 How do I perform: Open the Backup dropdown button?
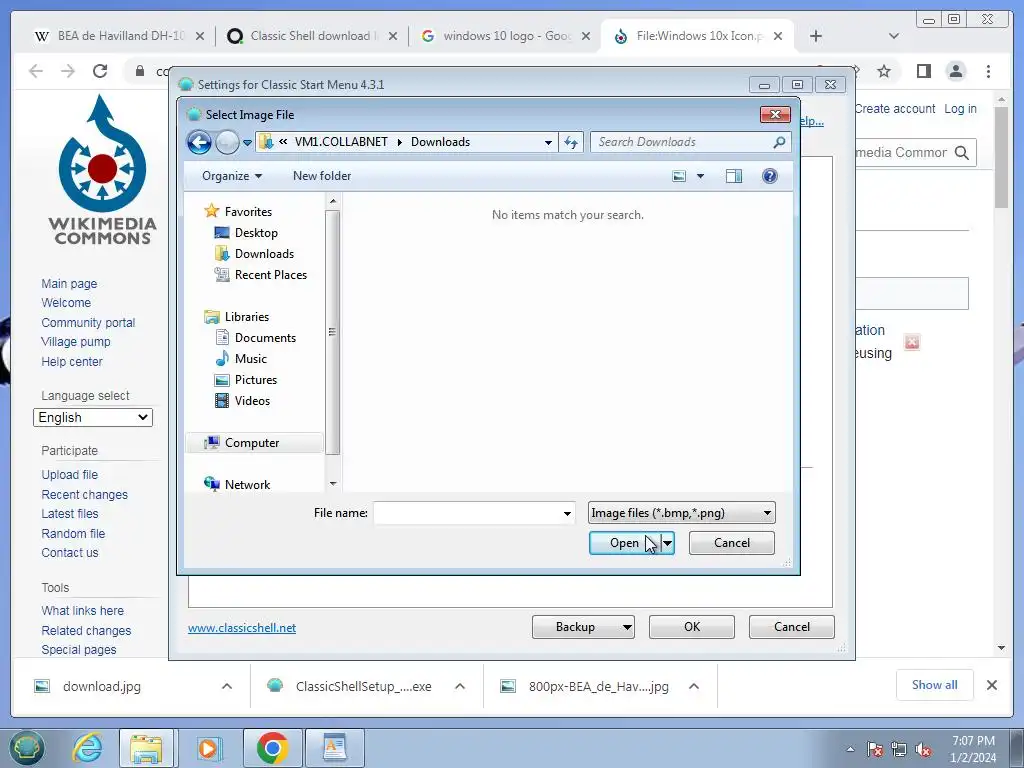click(583, 627)
